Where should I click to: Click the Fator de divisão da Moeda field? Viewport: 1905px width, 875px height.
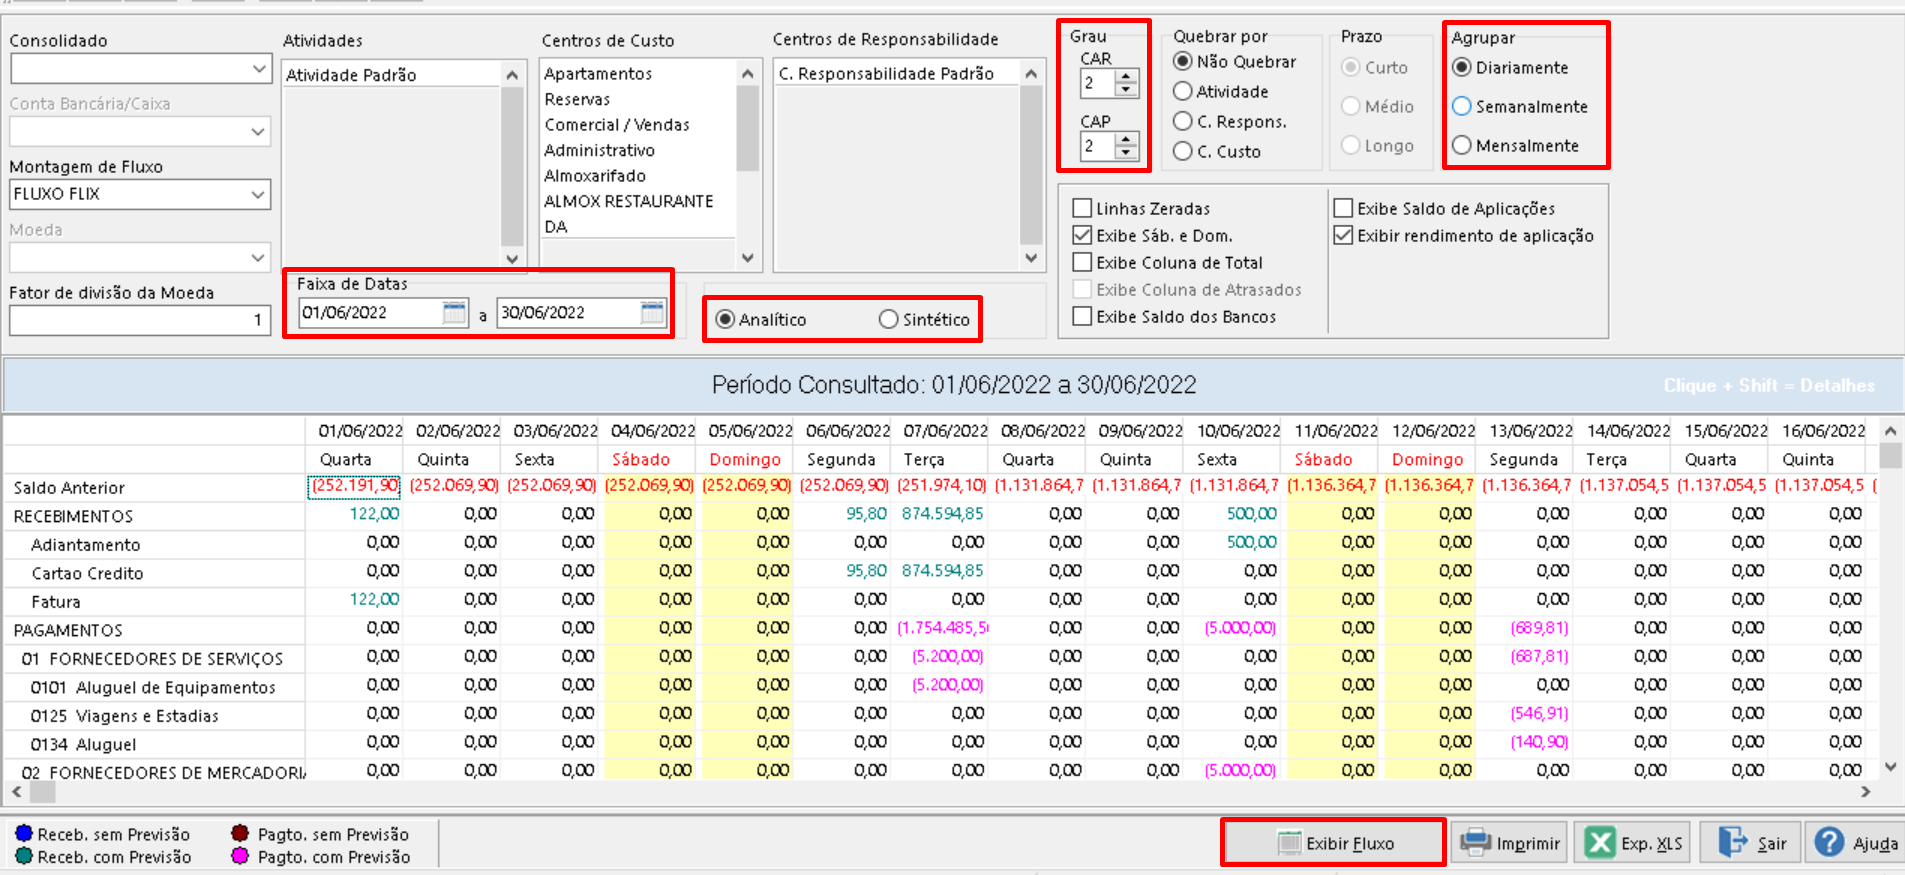coord(140,320)
